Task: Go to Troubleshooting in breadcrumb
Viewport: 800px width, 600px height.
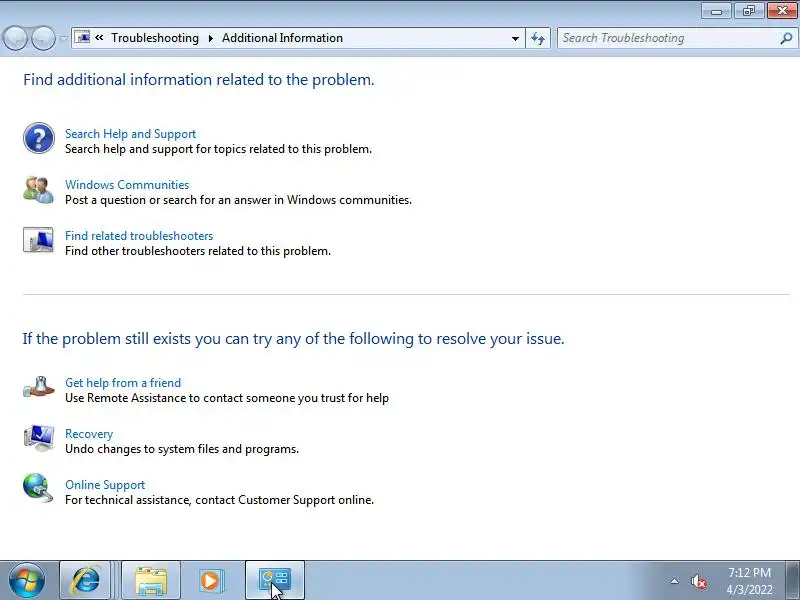Action: tap(155, 38)
